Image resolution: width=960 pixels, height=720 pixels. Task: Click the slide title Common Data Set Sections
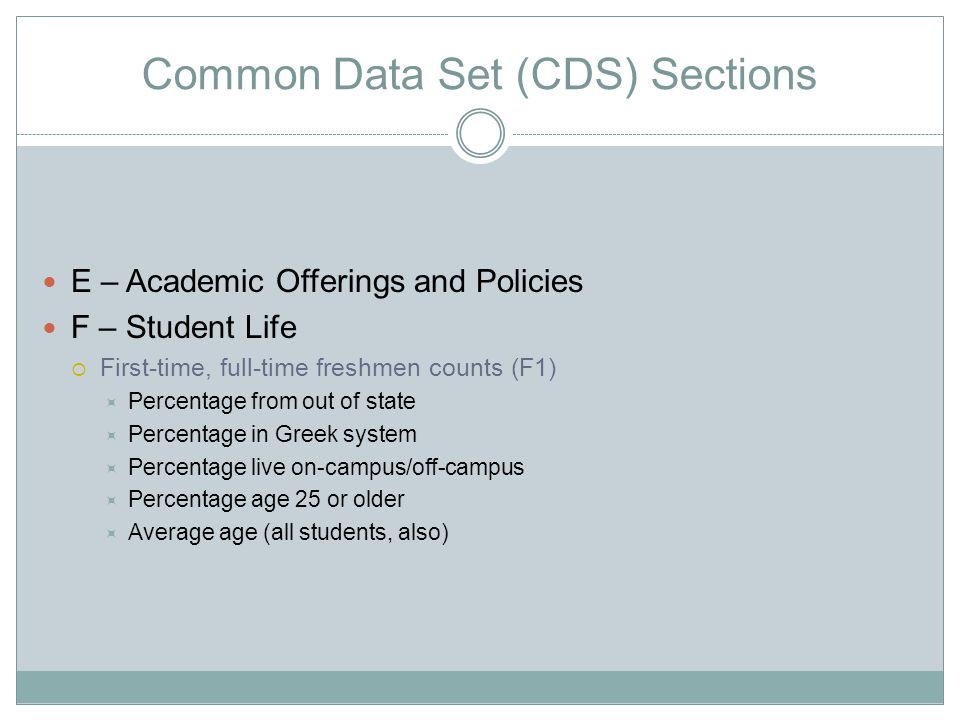[x=479, y=75]
